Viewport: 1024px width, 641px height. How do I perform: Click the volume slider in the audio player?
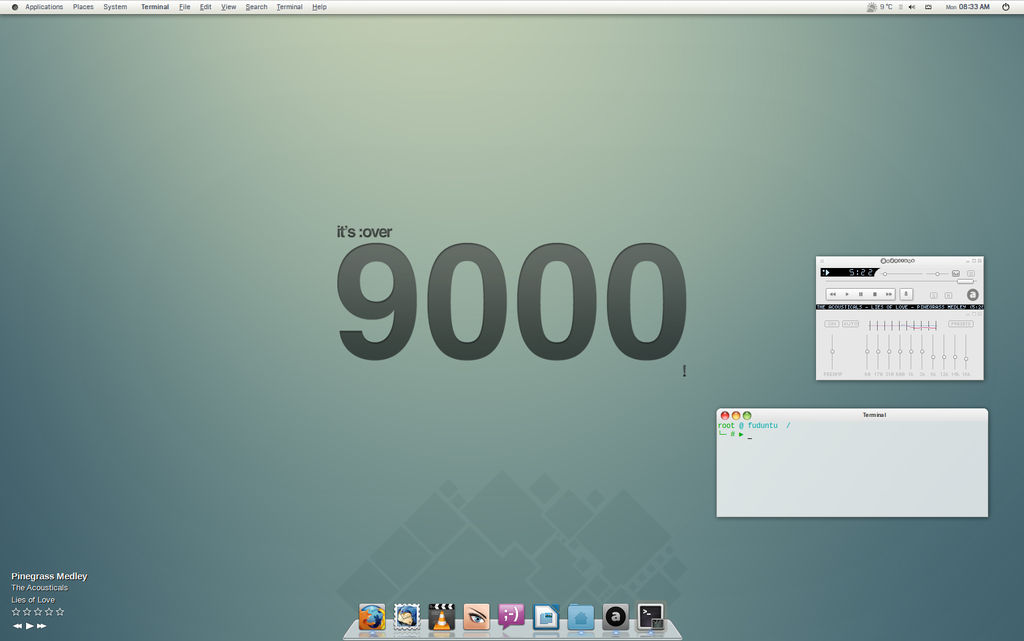coord(902,274)
